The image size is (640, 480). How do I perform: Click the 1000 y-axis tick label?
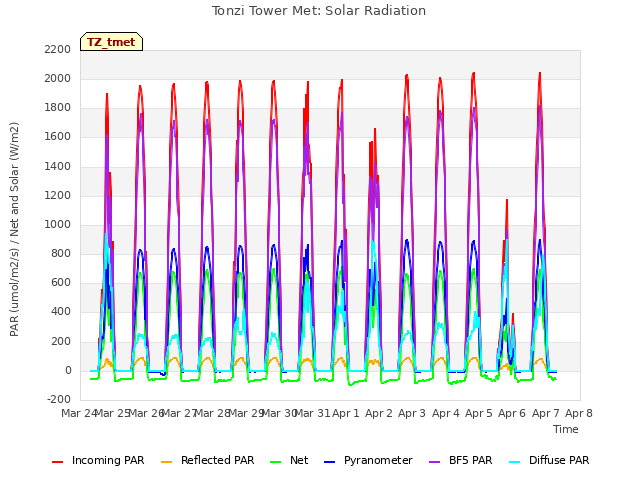click(58, 224)
